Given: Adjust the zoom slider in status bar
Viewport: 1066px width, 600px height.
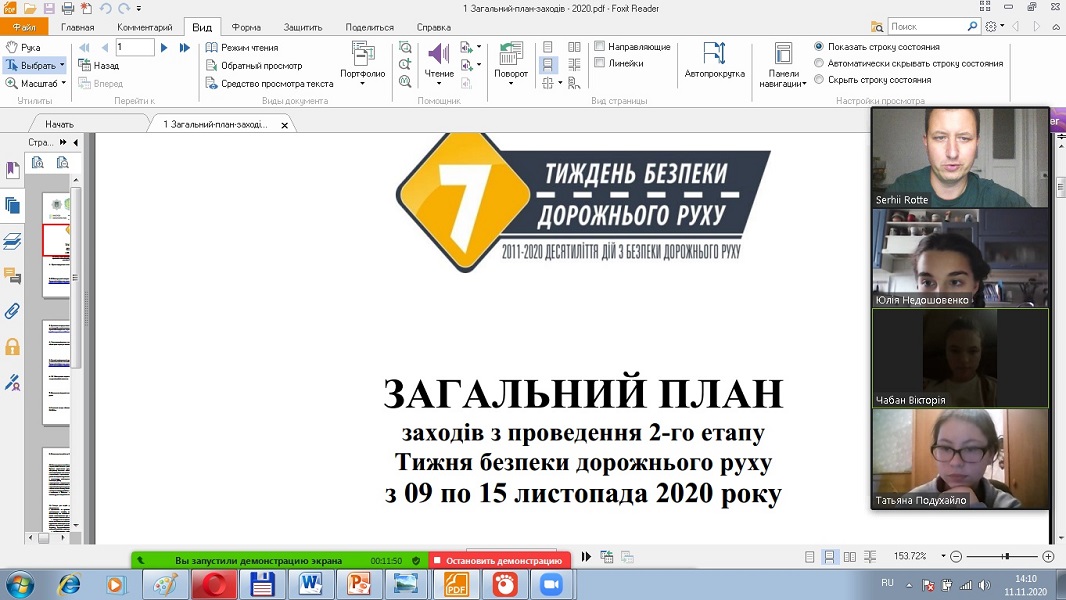Looking at the screenshot, I should pyautogui.click(x=1005, y=557).
